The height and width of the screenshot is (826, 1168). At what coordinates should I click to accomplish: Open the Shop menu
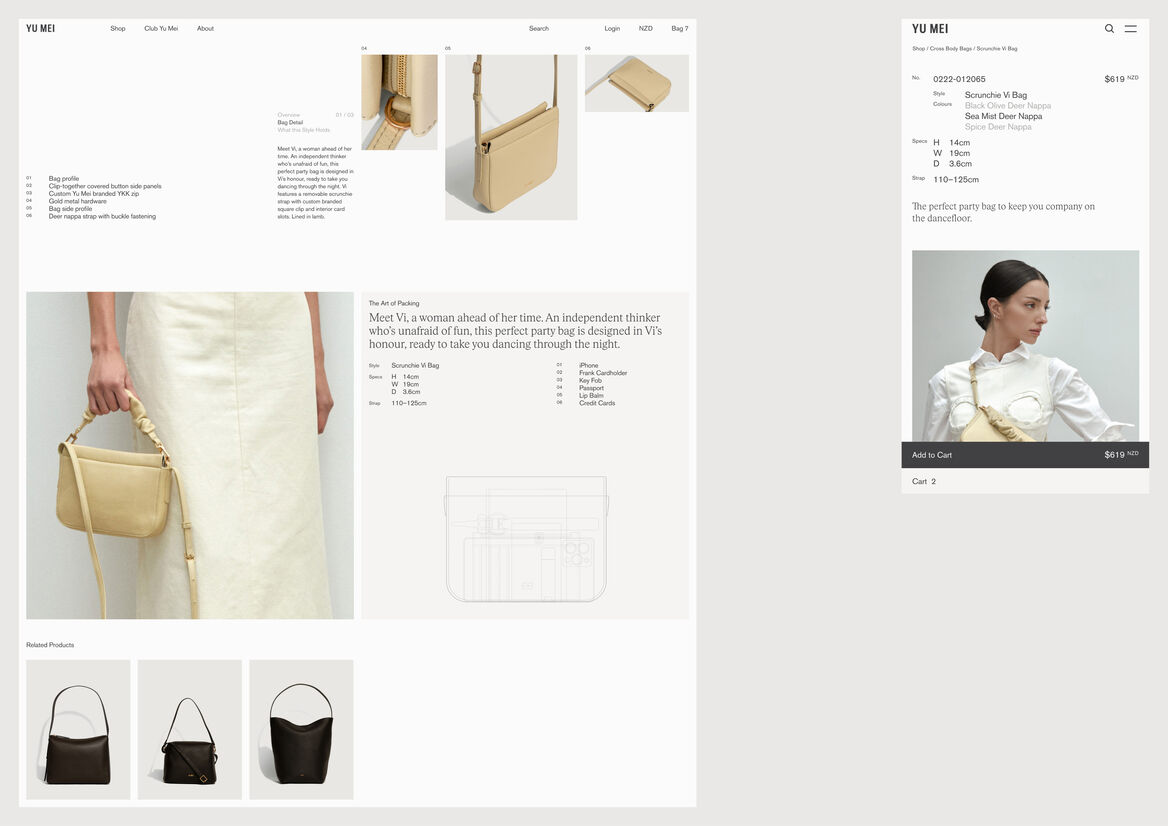coord(118,29)
